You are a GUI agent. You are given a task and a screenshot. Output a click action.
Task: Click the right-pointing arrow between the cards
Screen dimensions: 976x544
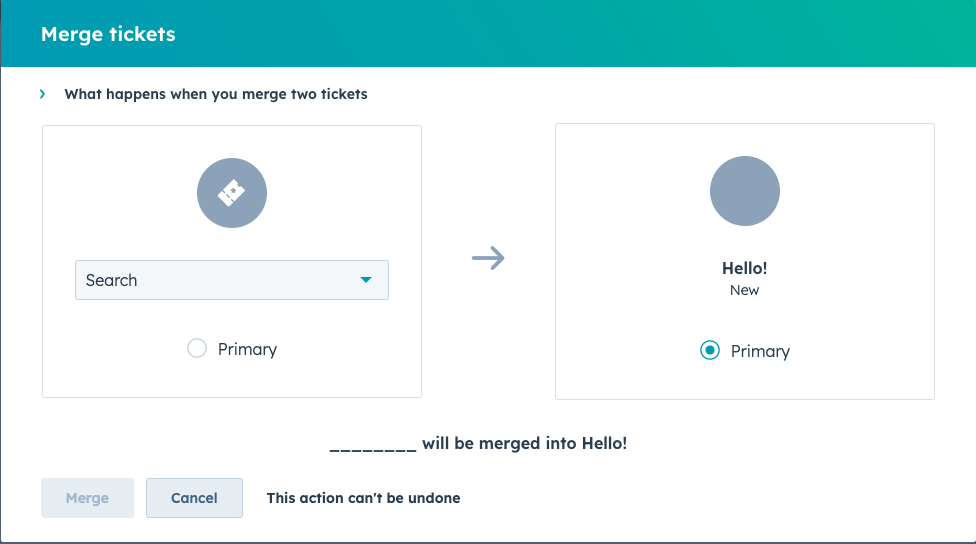(x=488, y=259)
